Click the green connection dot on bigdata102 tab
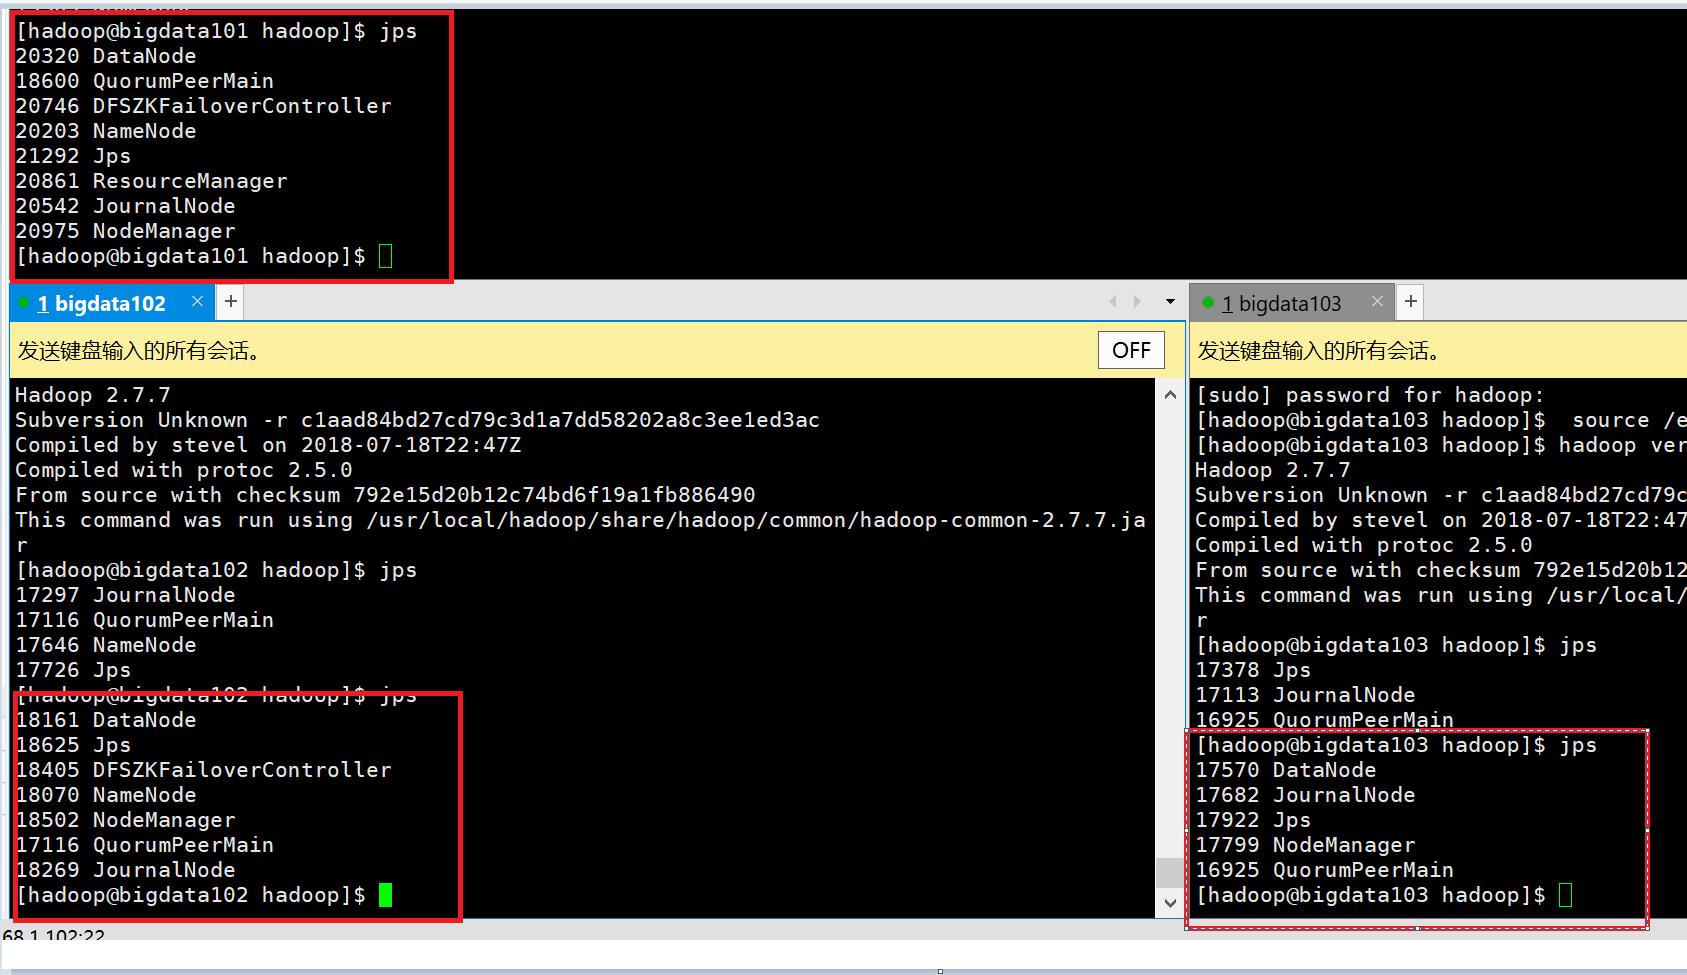This screenshot has height=975, width=1687. click(x=24, y=302)
